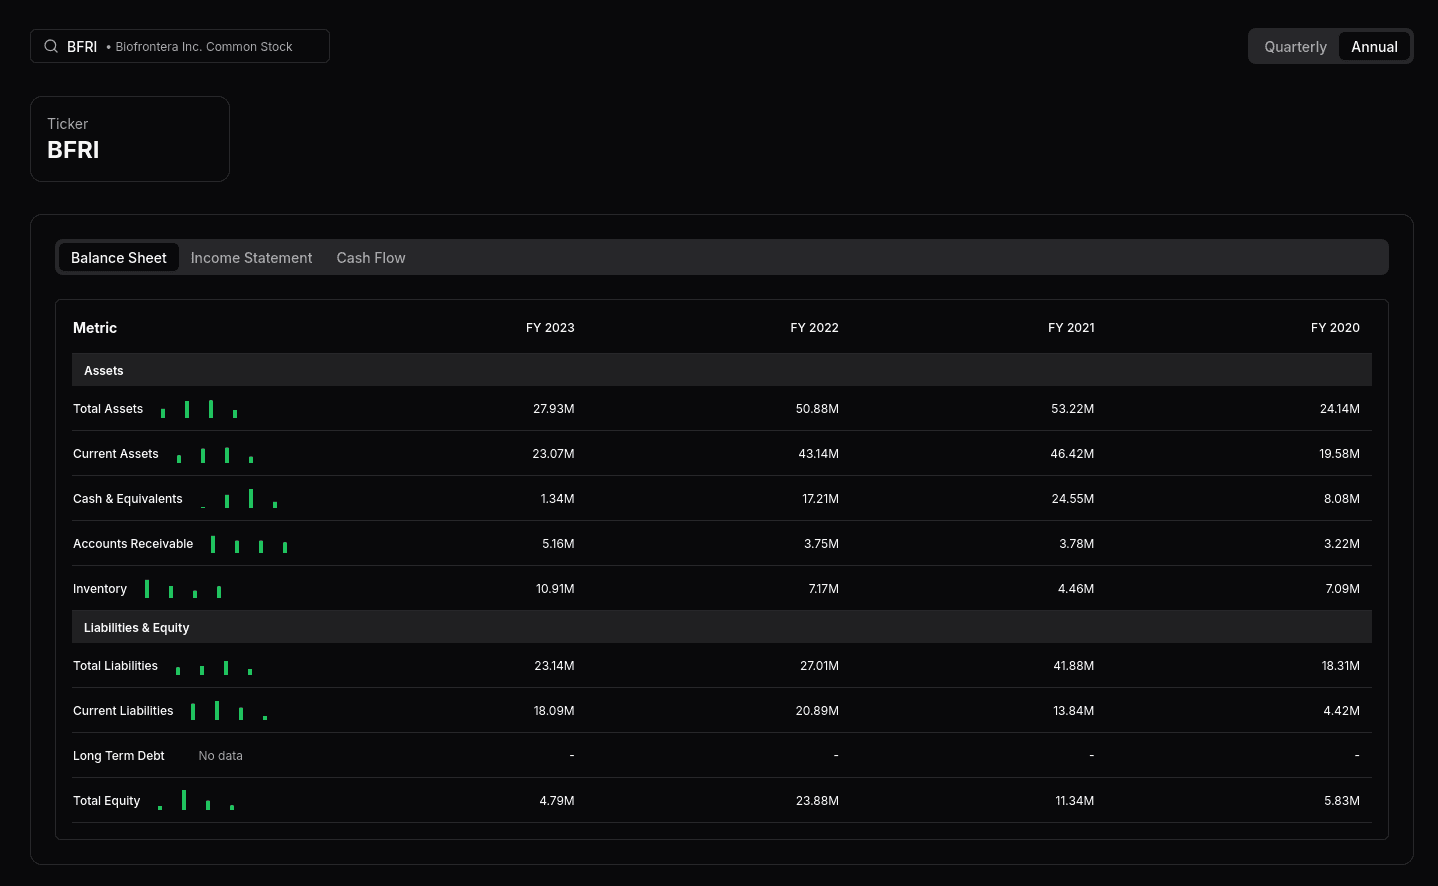Click Cash & Equivalents FY 2022 value 17.21M
This screenshot has height=886, width=1438.
point(820,499)
